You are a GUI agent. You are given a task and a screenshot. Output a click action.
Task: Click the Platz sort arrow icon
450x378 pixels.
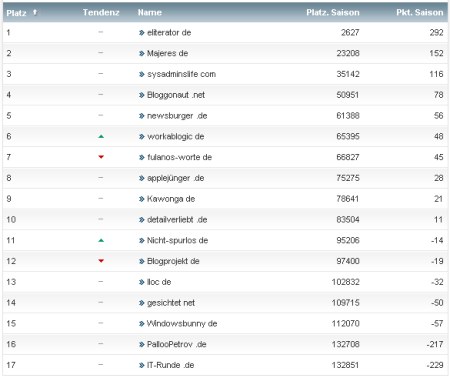tap(35, 12)
